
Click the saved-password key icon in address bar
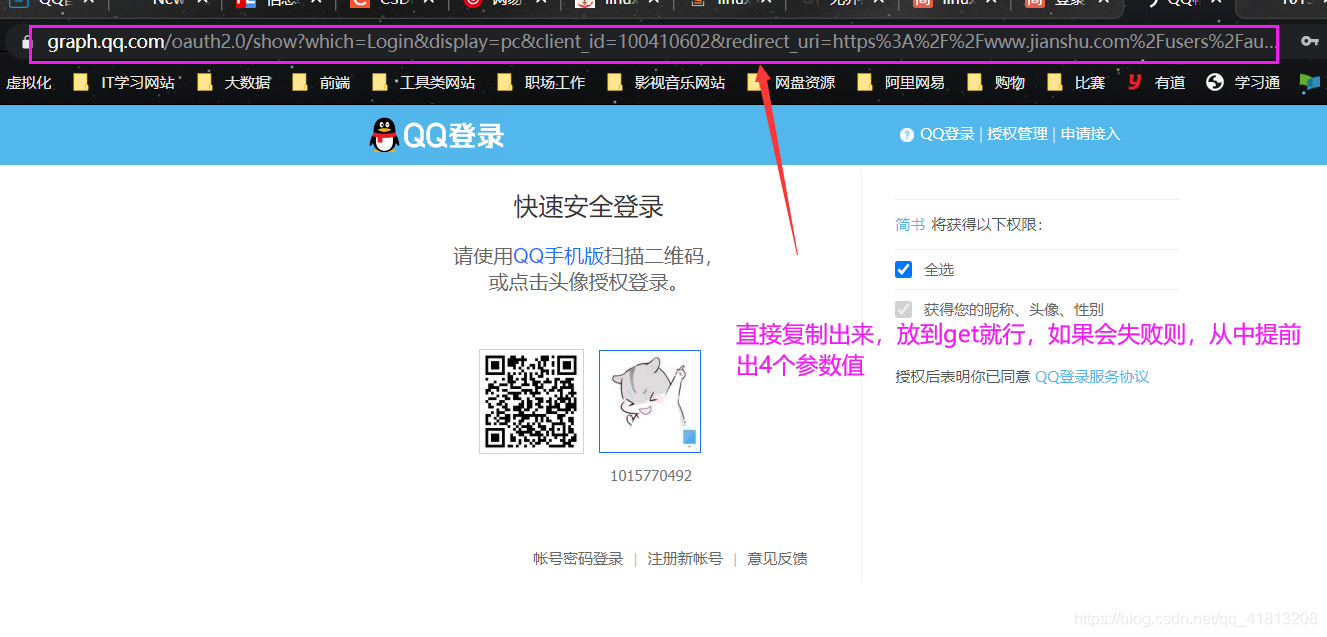1308,42
